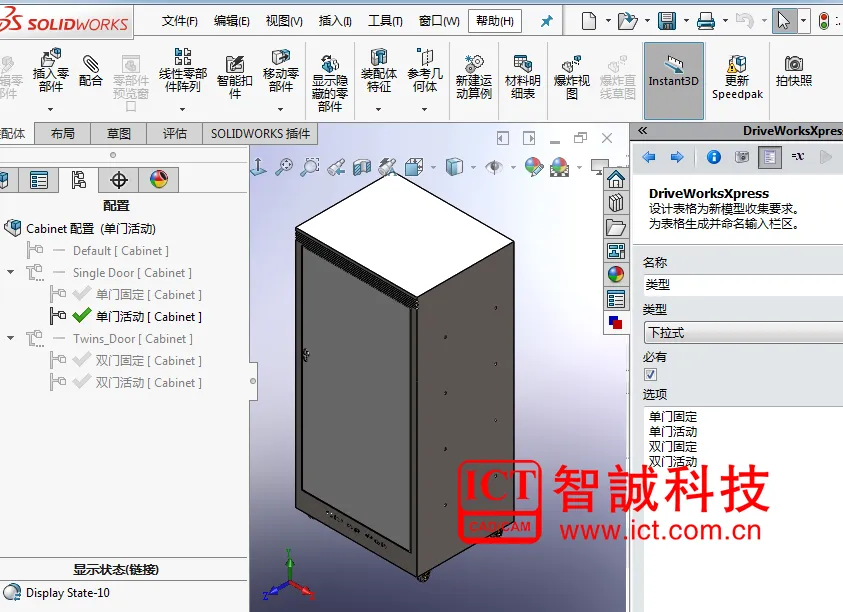
Task: Collapse the DriveWorksXpress panel chevrons
Action: 642,130
